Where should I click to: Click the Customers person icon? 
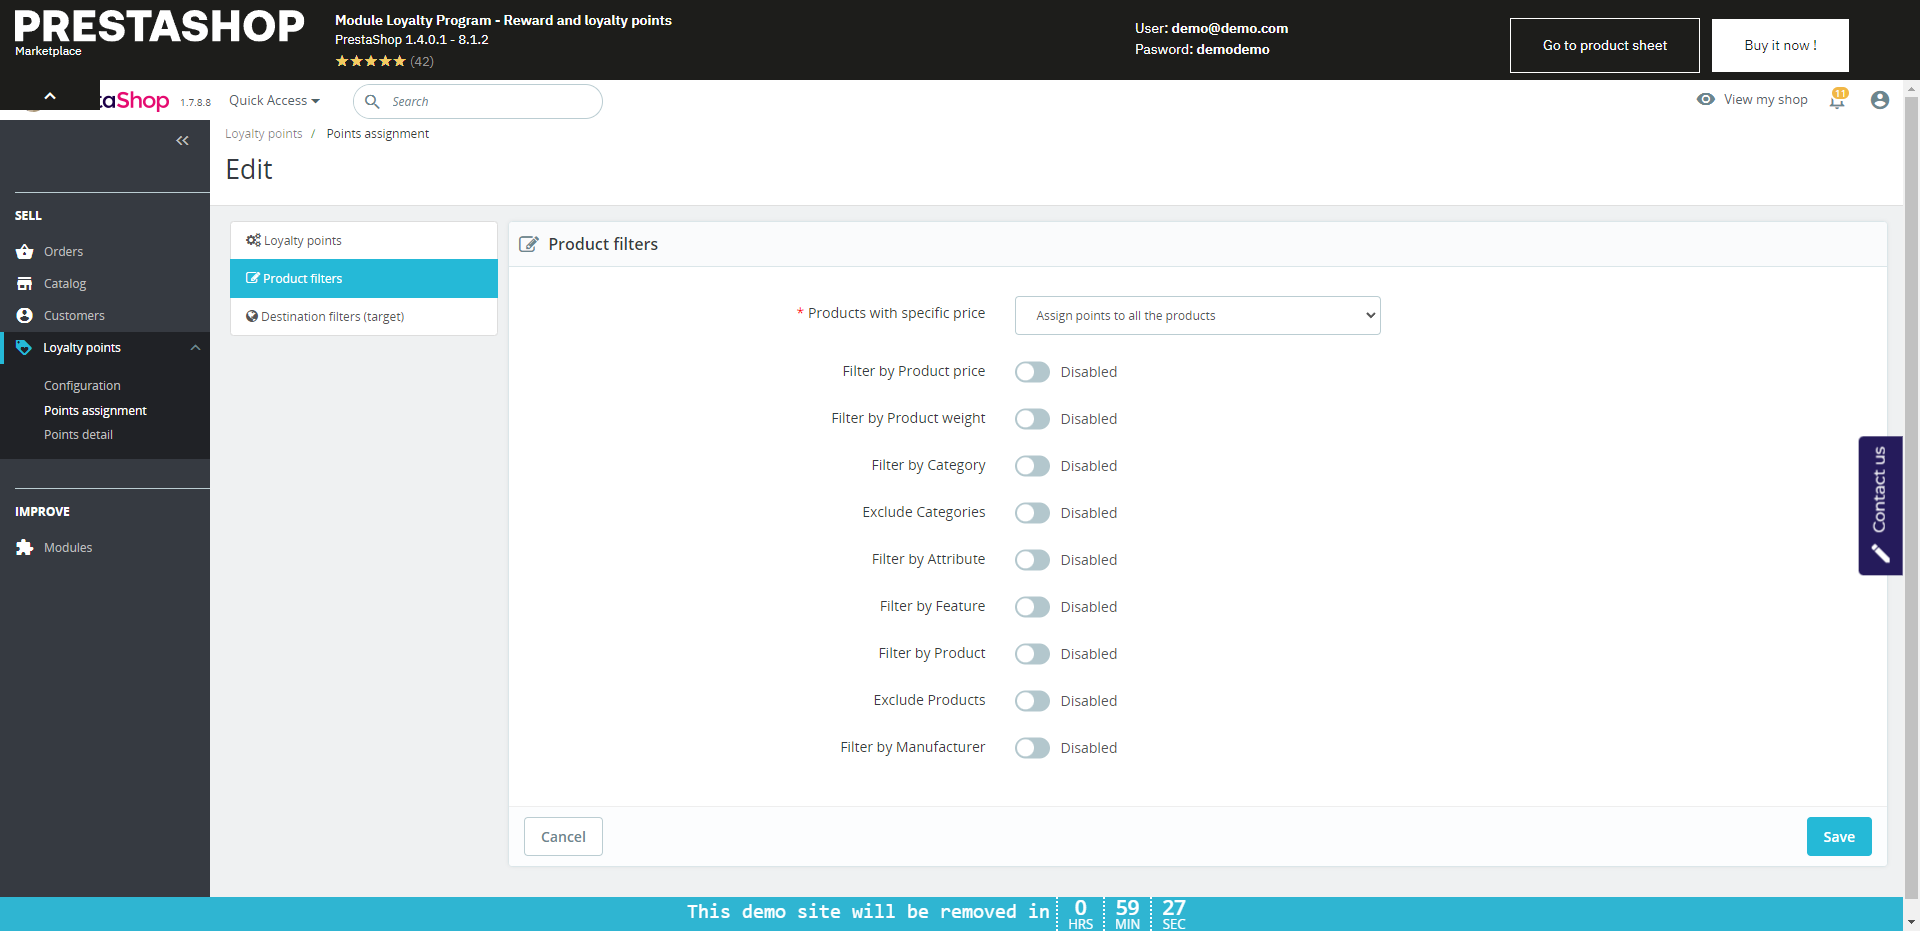(x=25, y=316)
